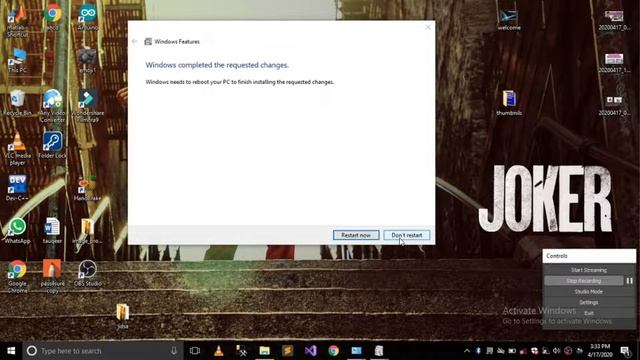Viewport: 640px width, 360px height.
Task: Enable Studio Mode in OBS Controls
Action: 589,291
